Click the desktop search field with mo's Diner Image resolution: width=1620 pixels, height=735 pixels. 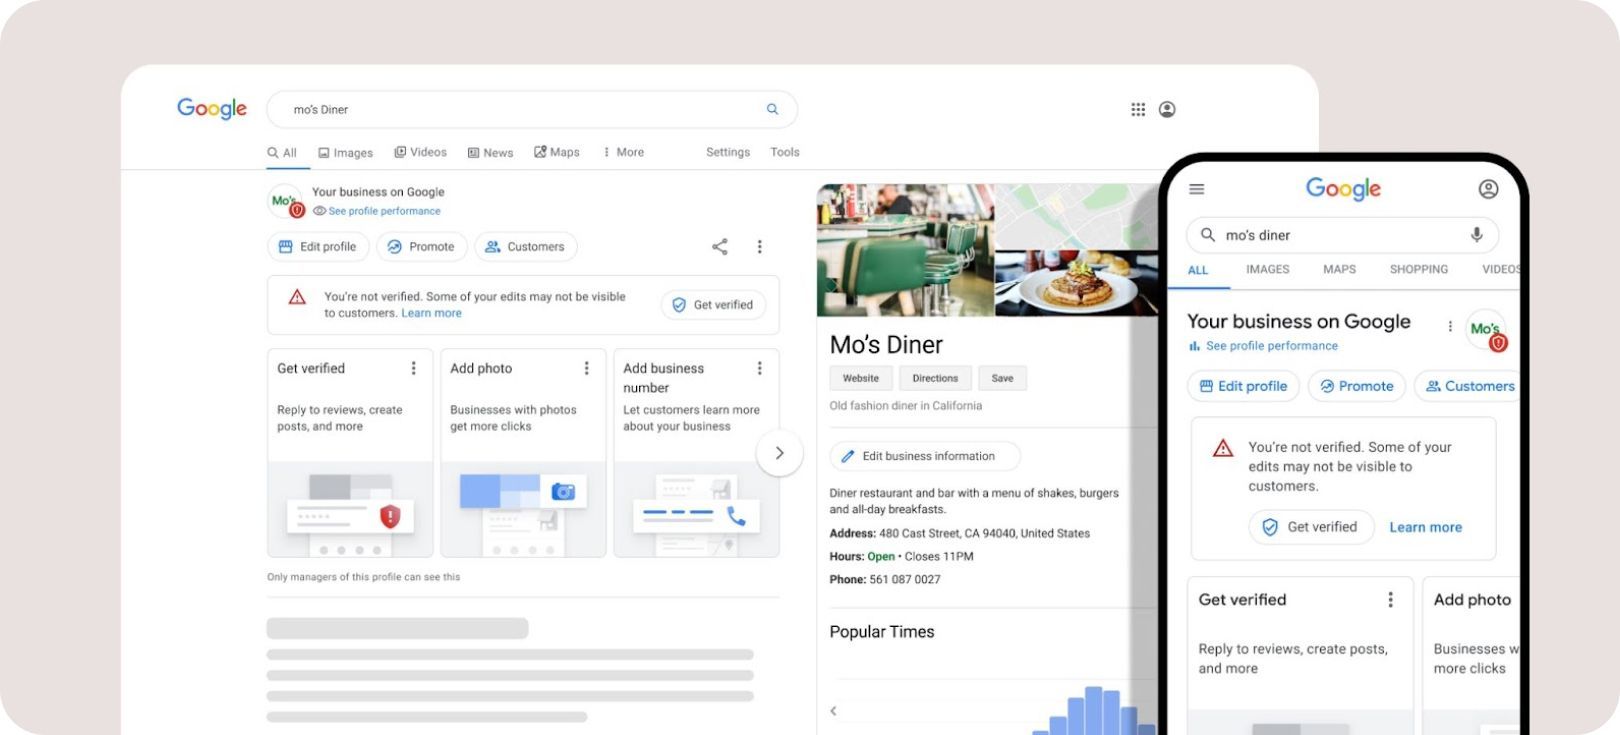[x=532, y=109]
